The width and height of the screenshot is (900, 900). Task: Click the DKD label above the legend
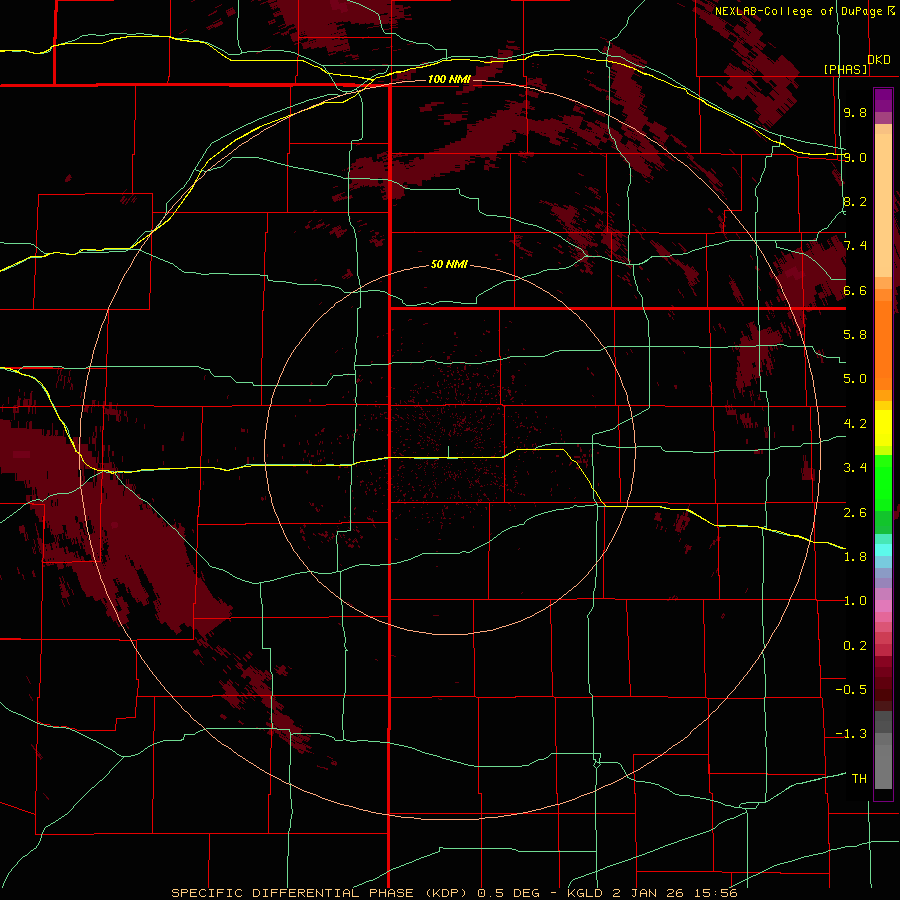[878, 60]
